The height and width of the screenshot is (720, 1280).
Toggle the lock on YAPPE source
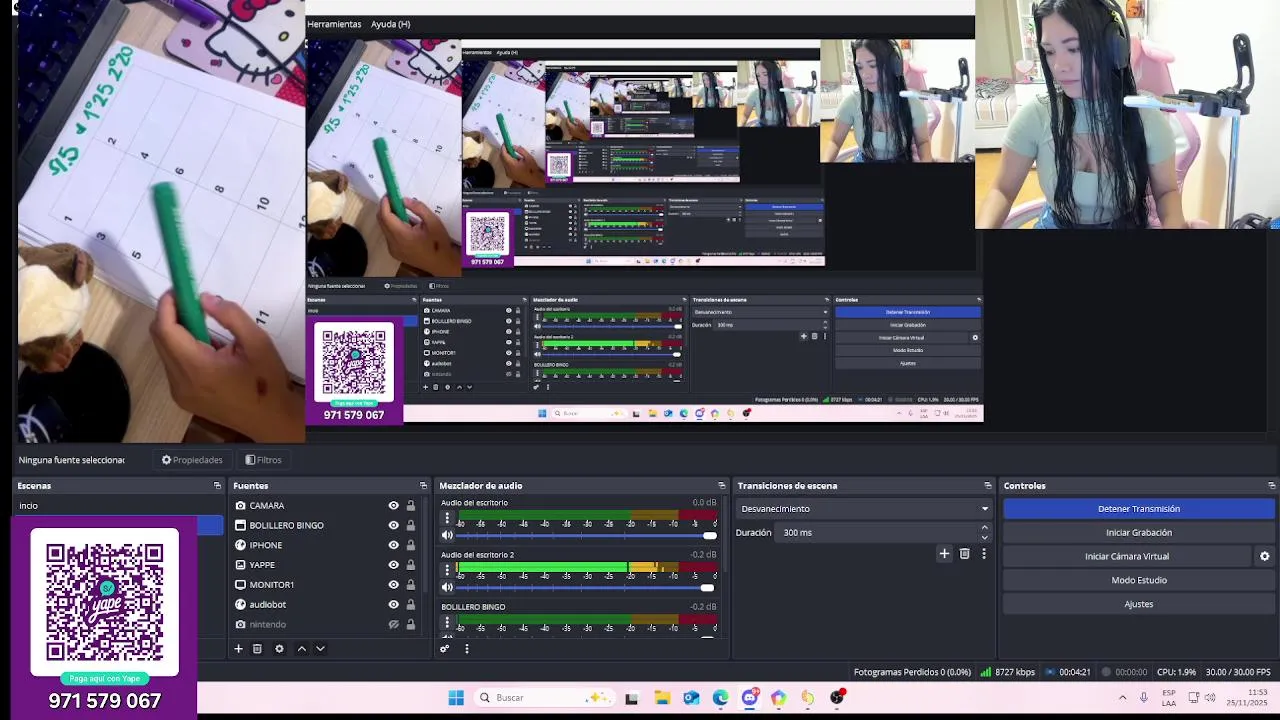[x=410, y=565]
